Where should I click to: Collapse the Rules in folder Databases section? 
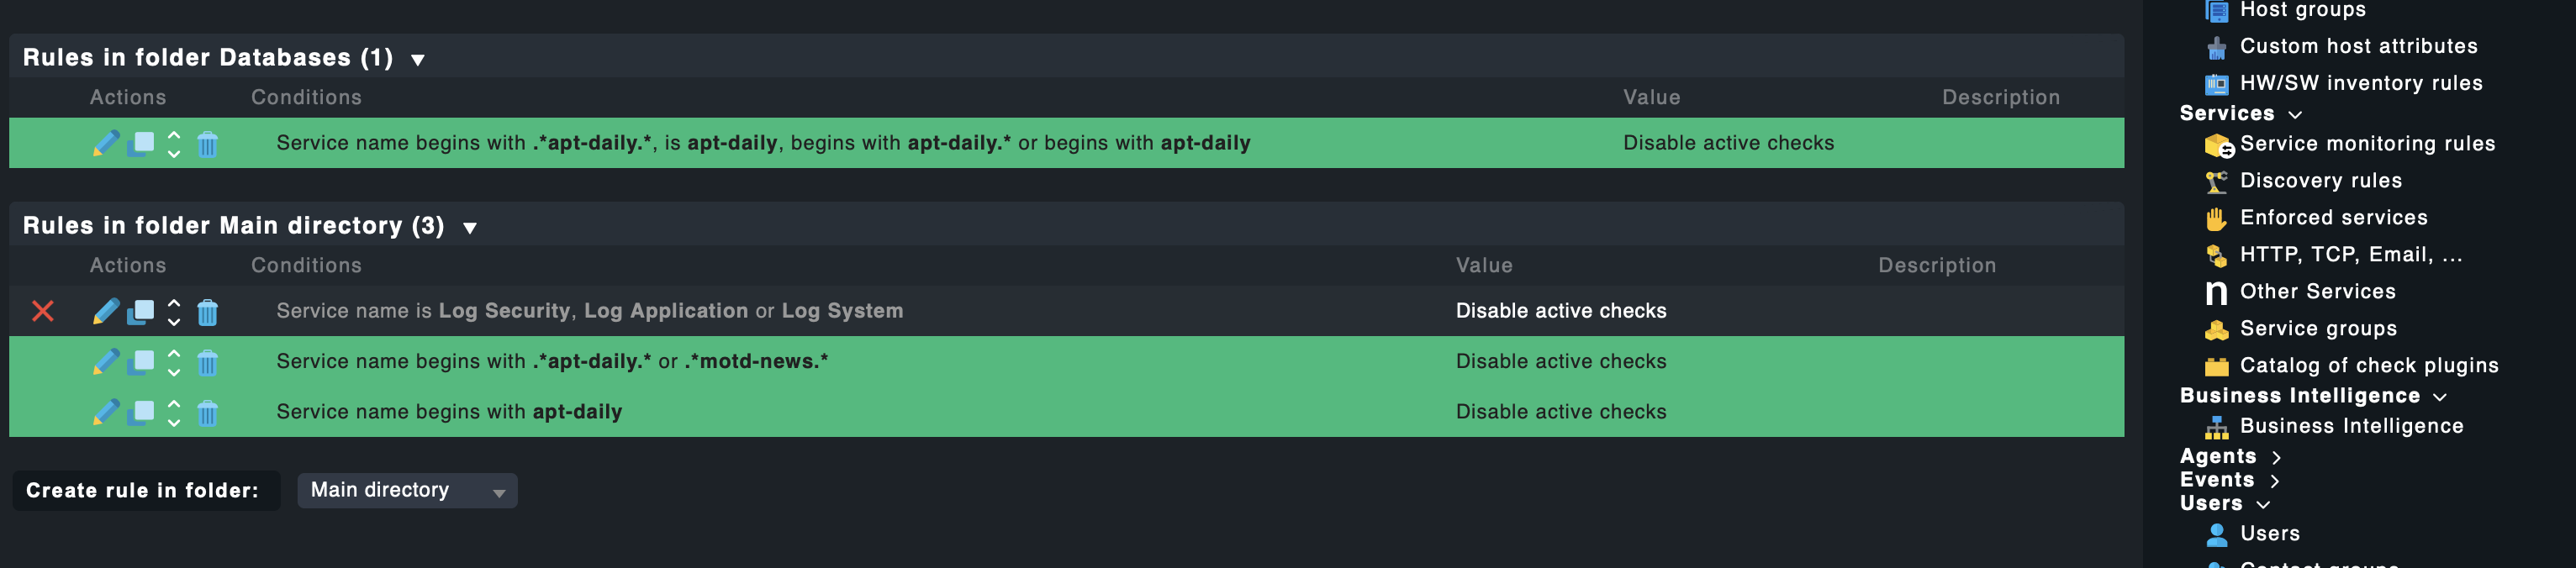pos(418,59)
